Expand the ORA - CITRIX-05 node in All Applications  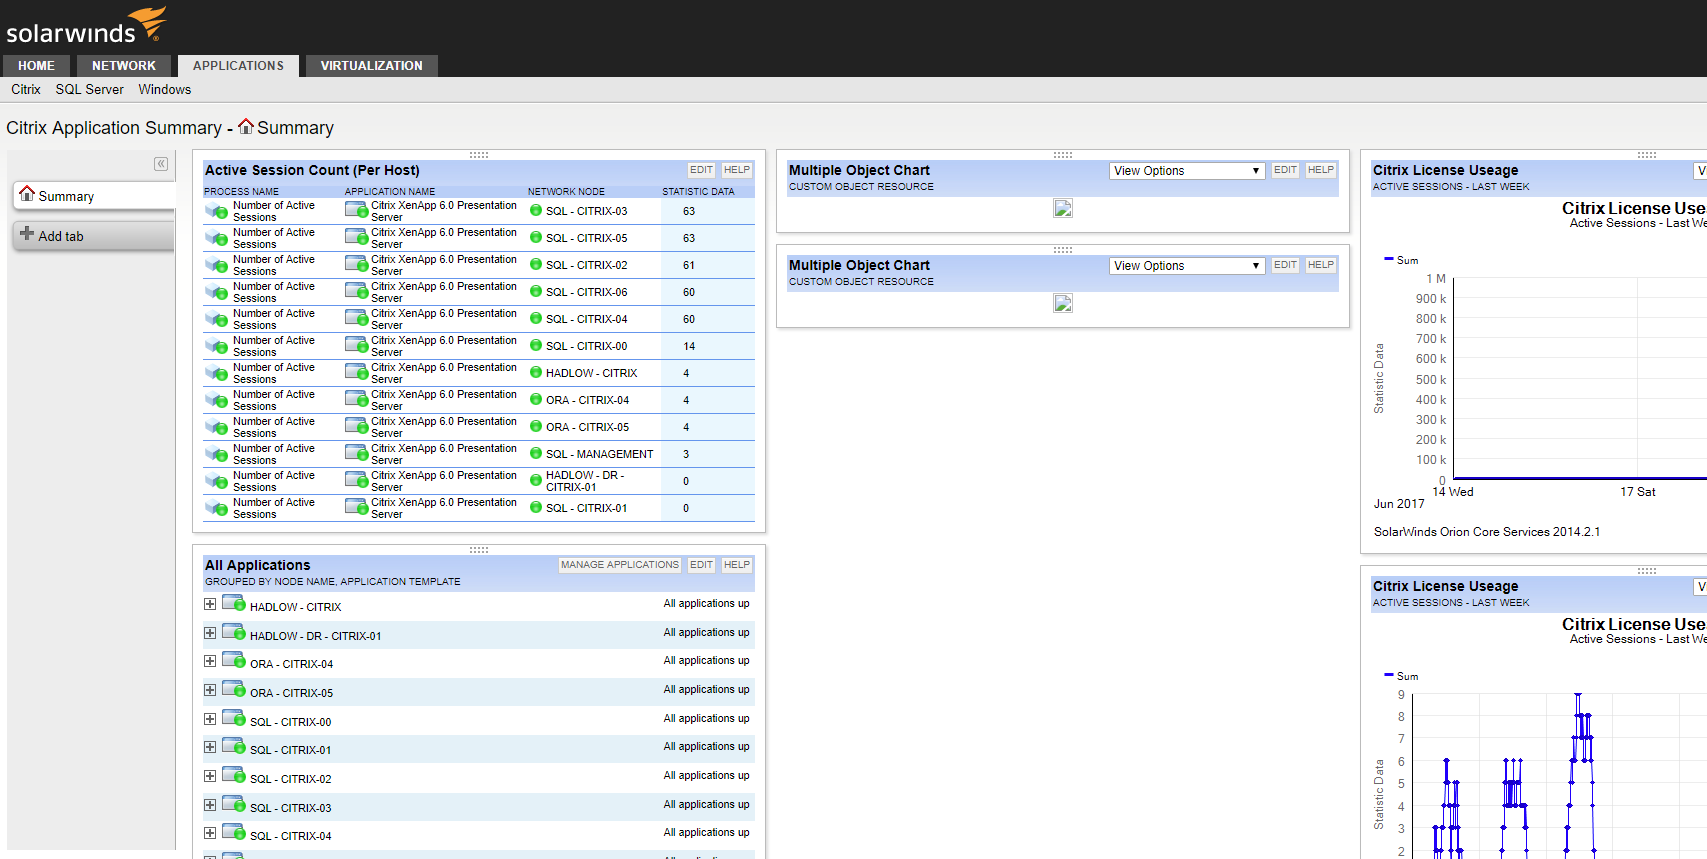[210, 690]
